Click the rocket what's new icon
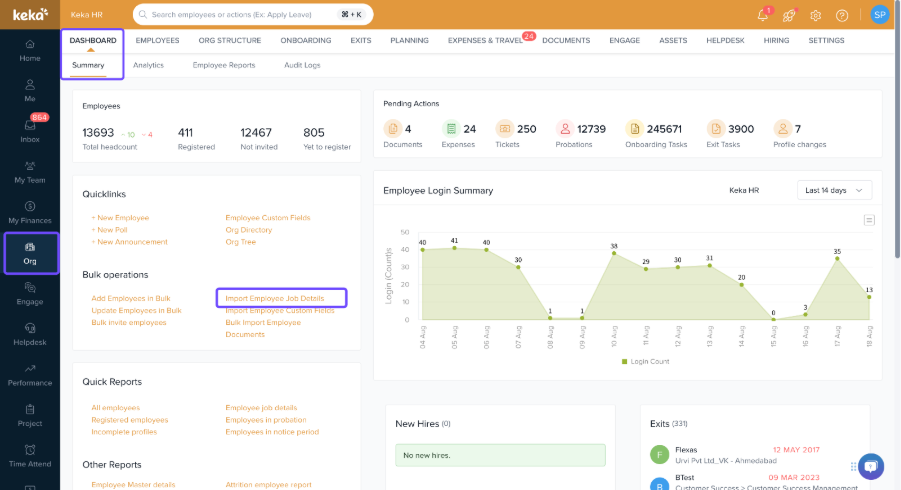The image size is (901, 490). click(789, 16)
